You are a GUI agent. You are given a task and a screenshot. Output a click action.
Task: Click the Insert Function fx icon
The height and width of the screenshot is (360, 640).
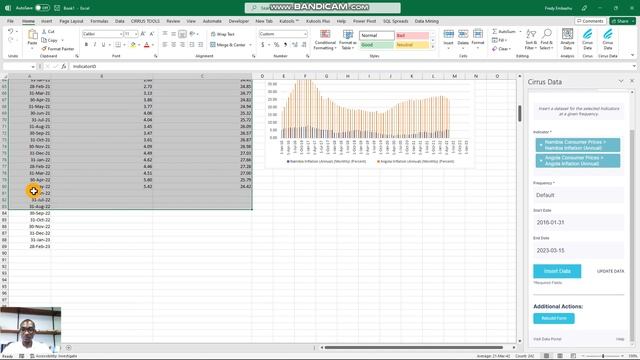(64, 66)
